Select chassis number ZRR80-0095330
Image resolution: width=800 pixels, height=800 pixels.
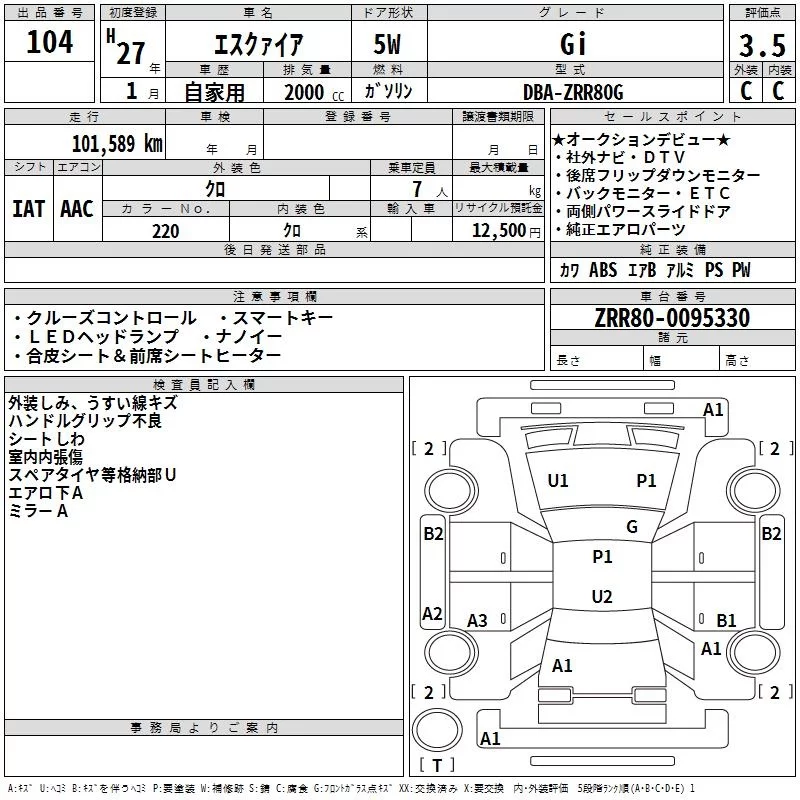pos(672,318)
